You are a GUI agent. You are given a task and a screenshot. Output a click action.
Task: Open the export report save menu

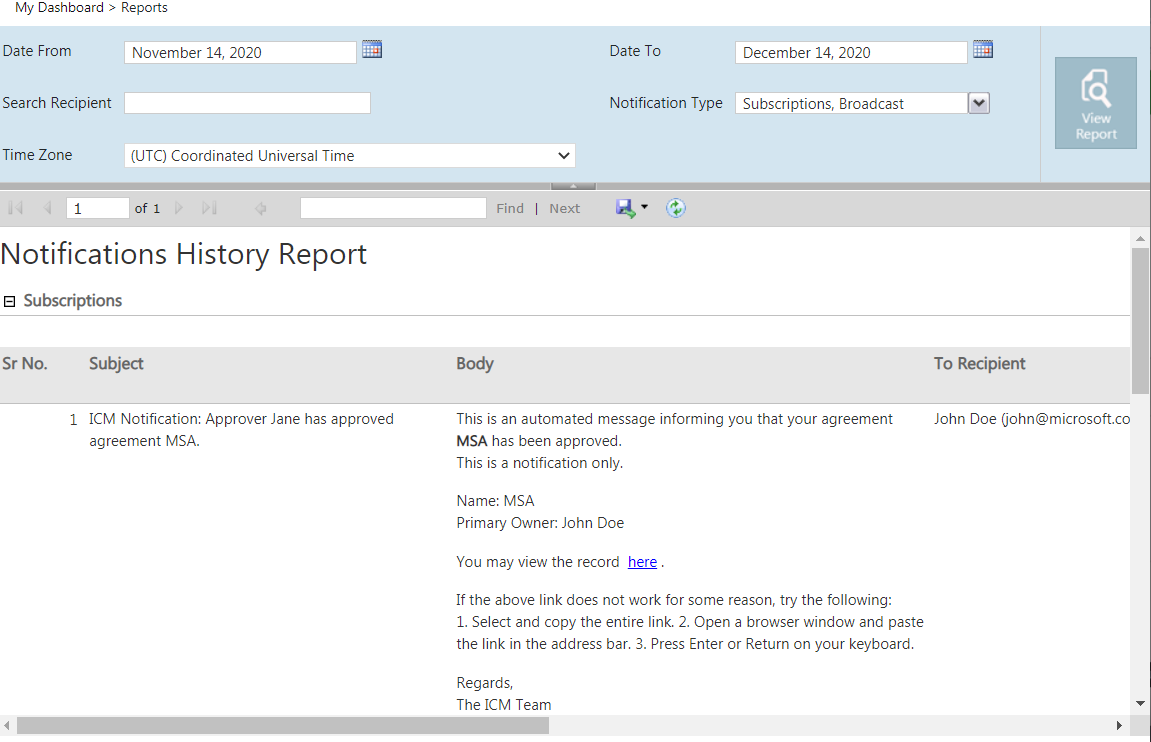pos(632,208)
